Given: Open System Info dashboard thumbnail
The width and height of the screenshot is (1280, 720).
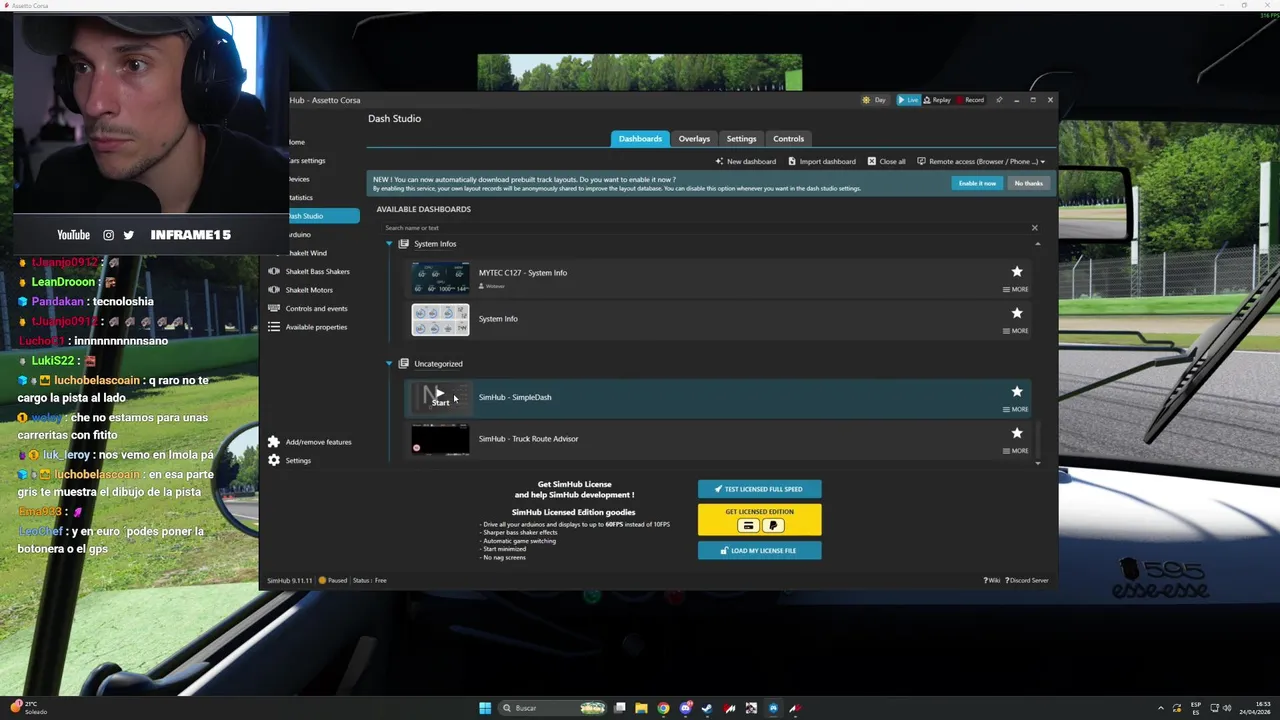Looking at the screenshot, I should (x=440, y=320).
